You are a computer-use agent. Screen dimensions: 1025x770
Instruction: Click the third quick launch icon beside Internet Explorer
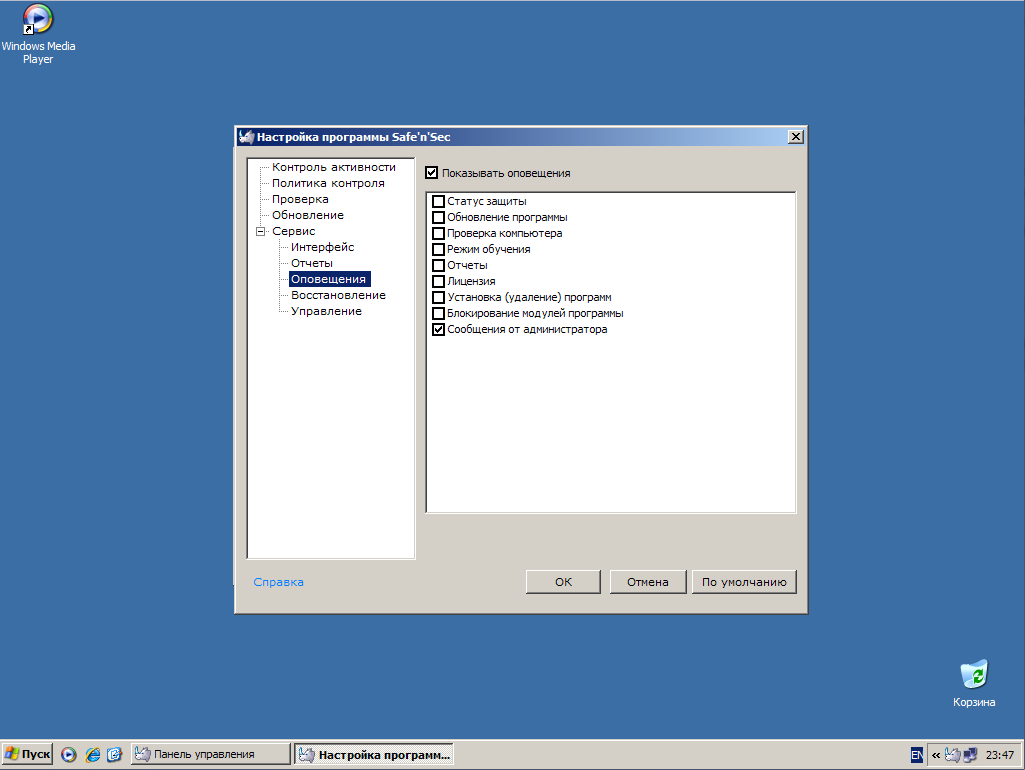click(x=114, y=754)
